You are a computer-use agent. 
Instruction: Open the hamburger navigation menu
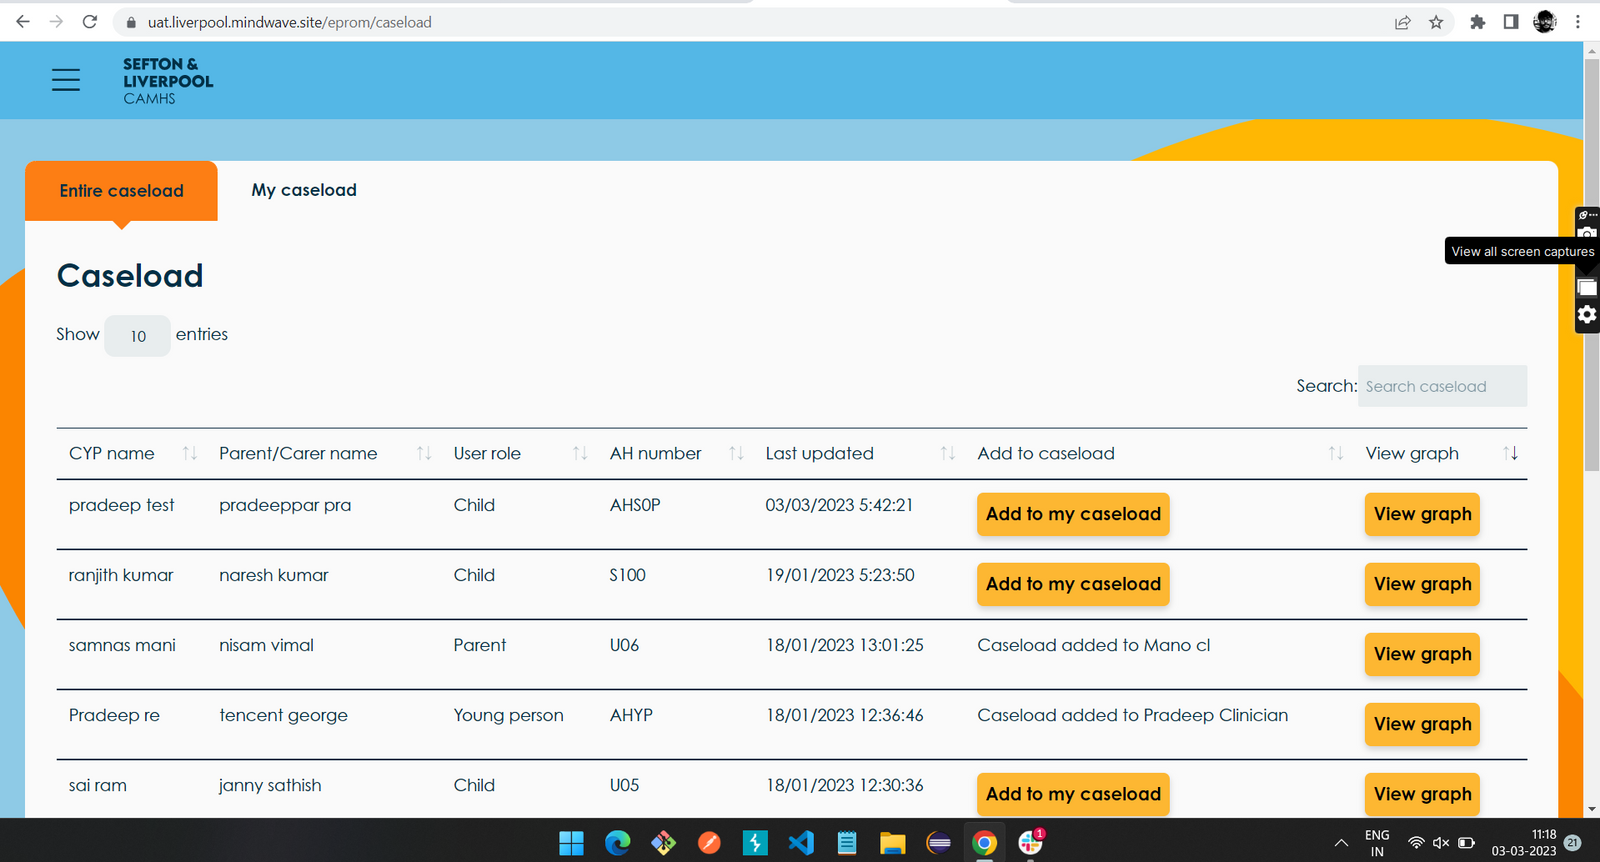(x=66, y=80)
